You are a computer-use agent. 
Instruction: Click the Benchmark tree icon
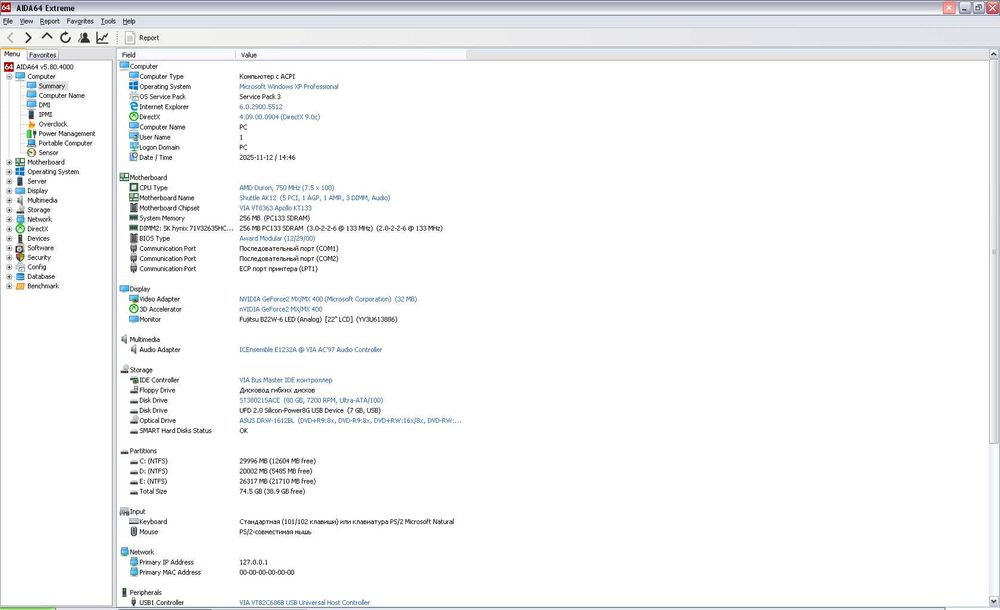[x=20, y=286]
